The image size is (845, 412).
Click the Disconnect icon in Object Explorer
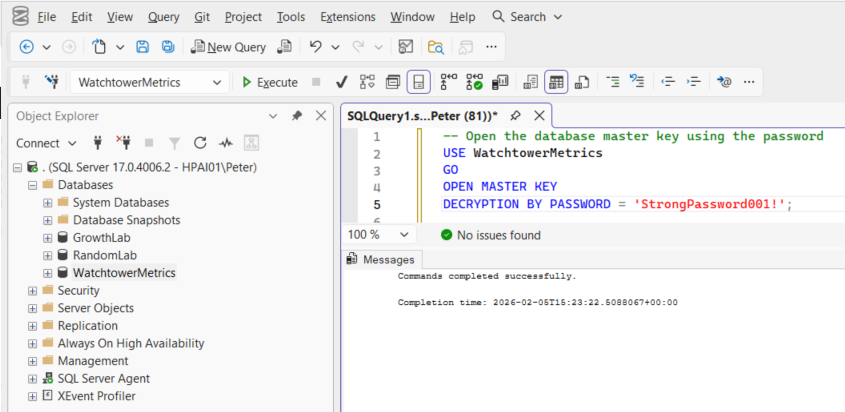pyautogui.click(x=124, y=143)
